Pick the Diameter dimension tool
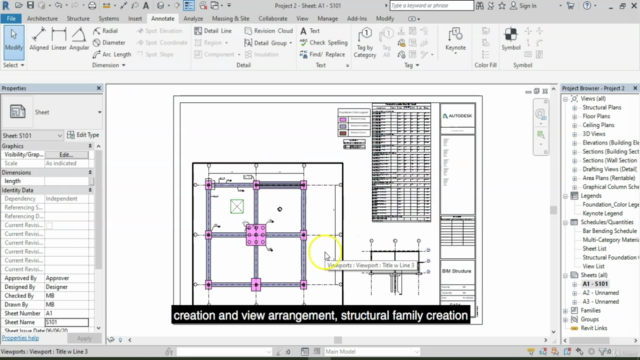 coord(109,42)
